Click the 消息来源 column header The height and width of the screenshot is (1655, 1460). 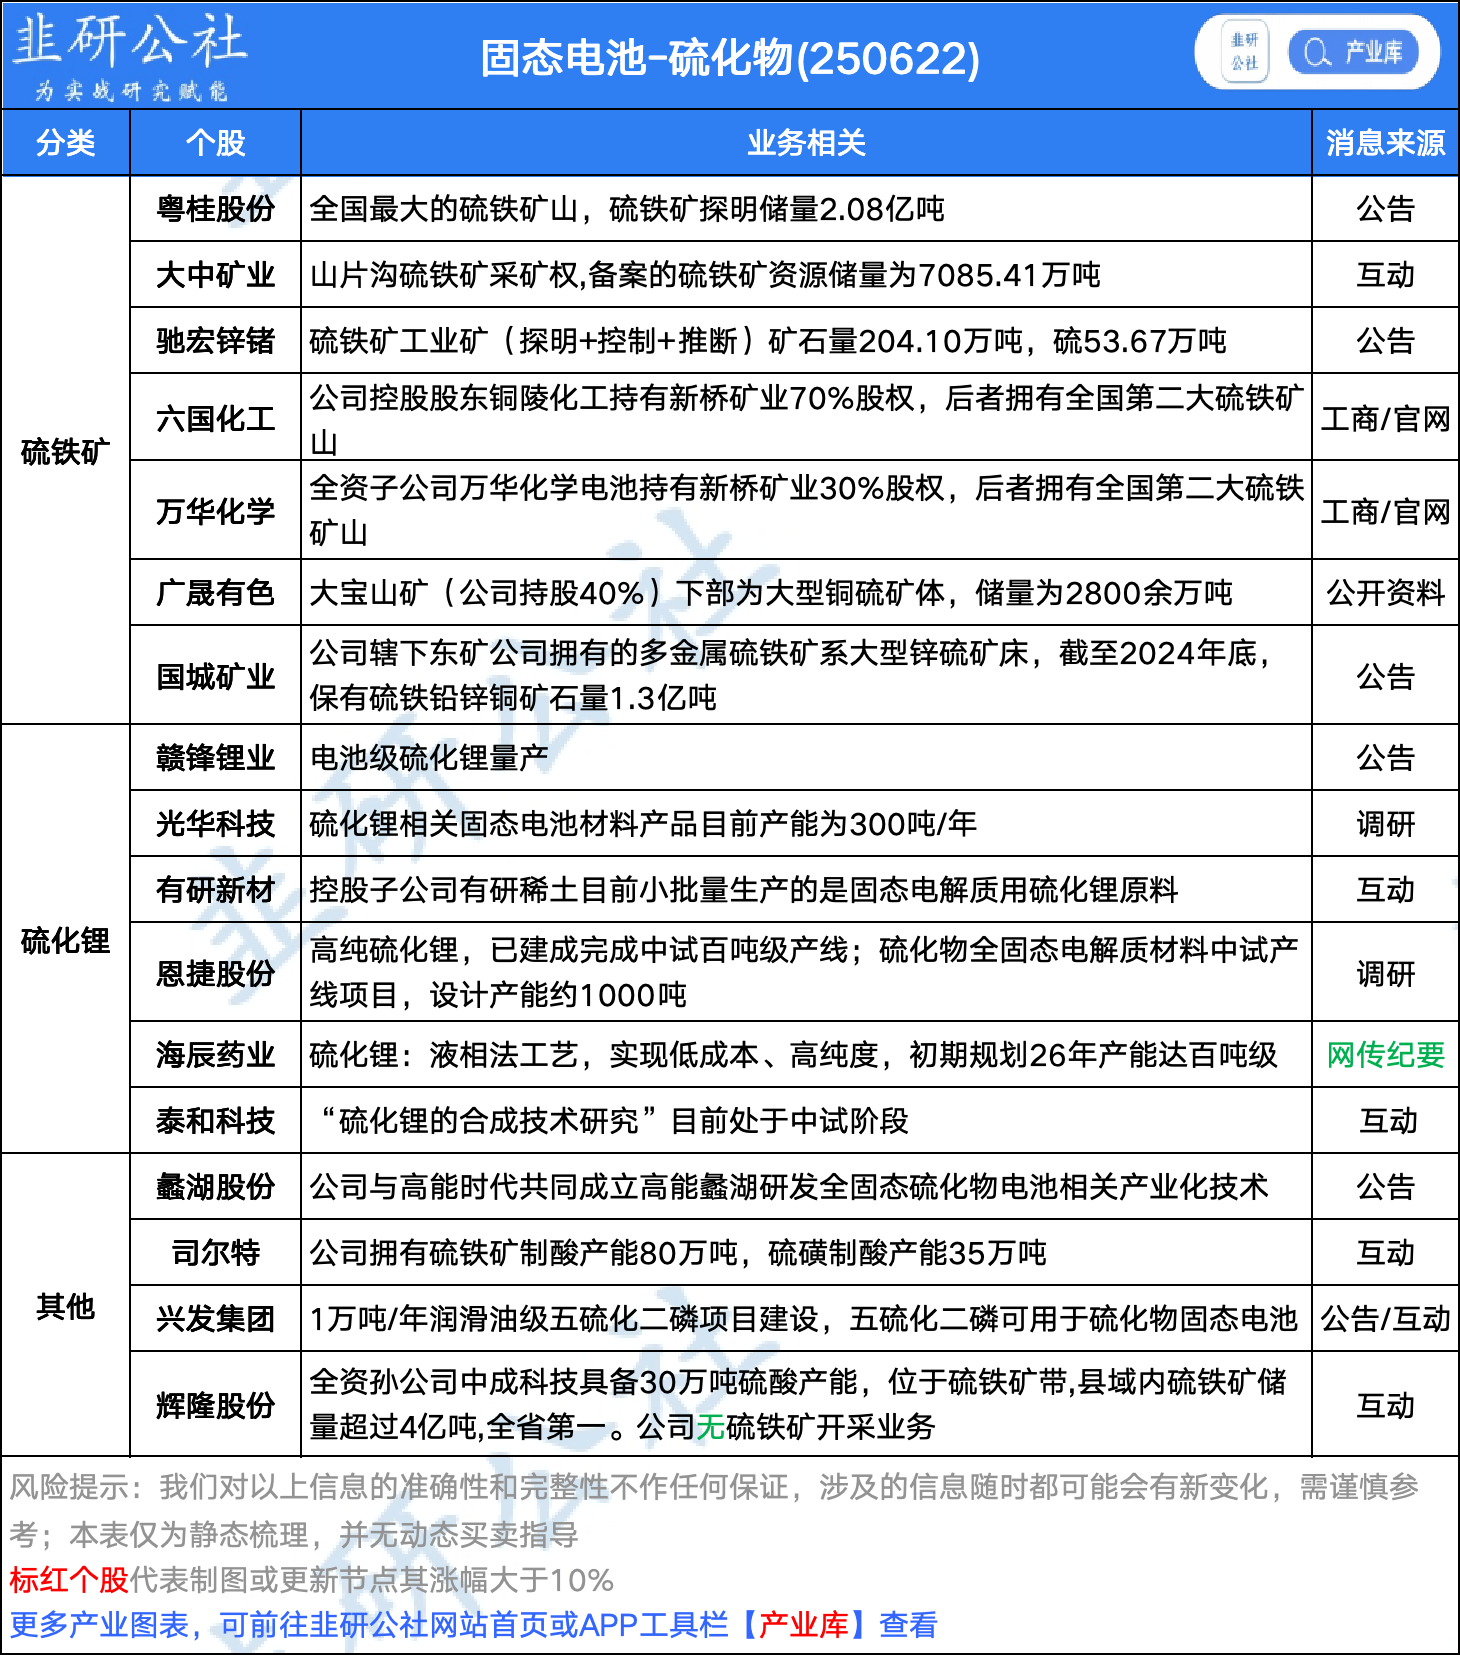[1385, 143]
